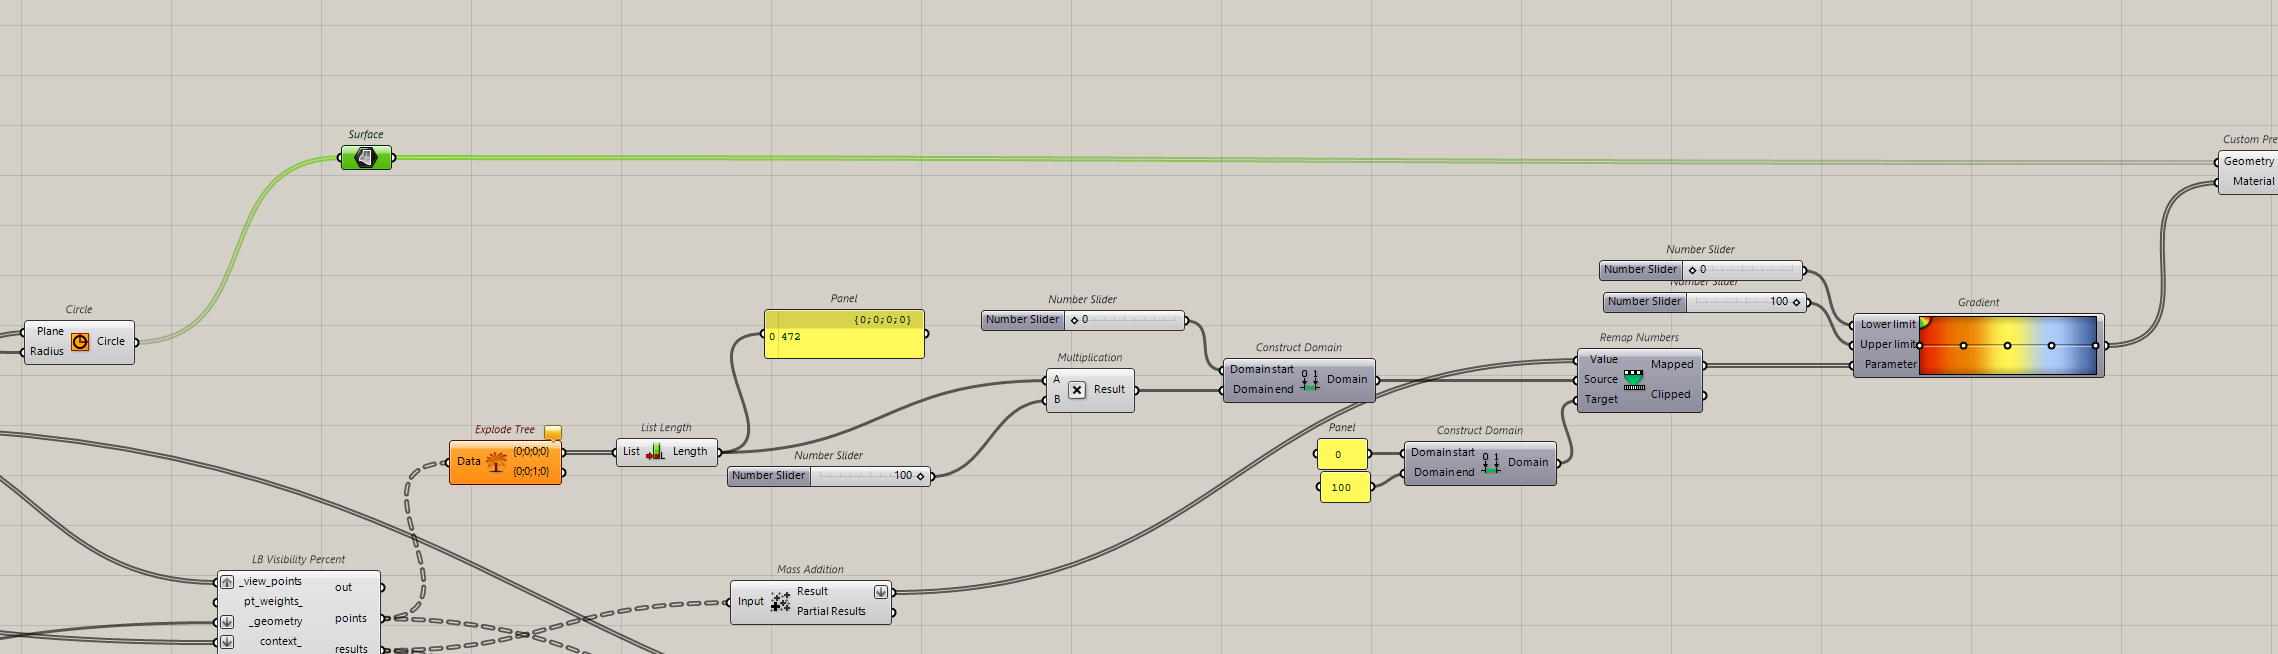Click the green Surface parameter icon
This screenshot has height=654, width=2278.
coord(366,158)
